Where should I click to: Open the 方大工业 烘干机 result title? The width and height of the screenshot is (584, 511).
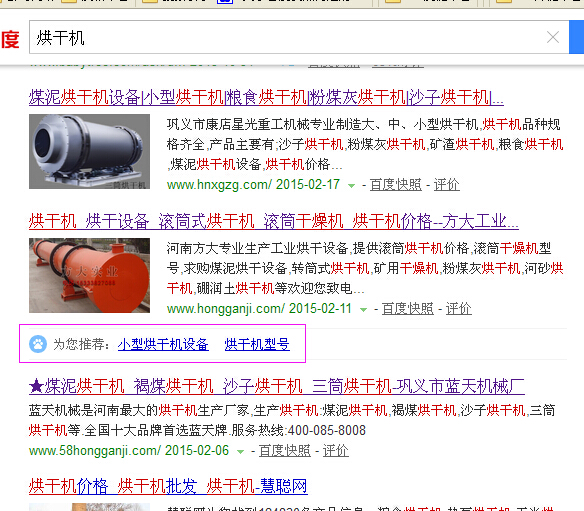(x=274, y=221)
